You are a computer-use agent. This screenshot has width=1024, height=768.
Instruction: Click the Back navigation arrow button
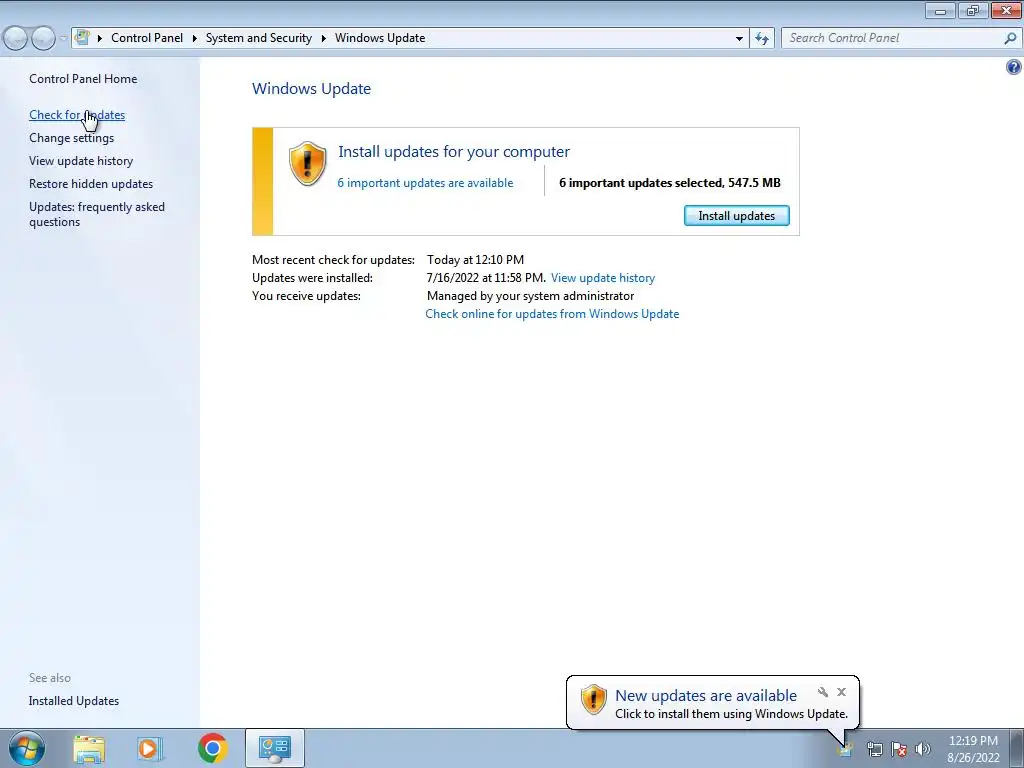coord(15,39)
